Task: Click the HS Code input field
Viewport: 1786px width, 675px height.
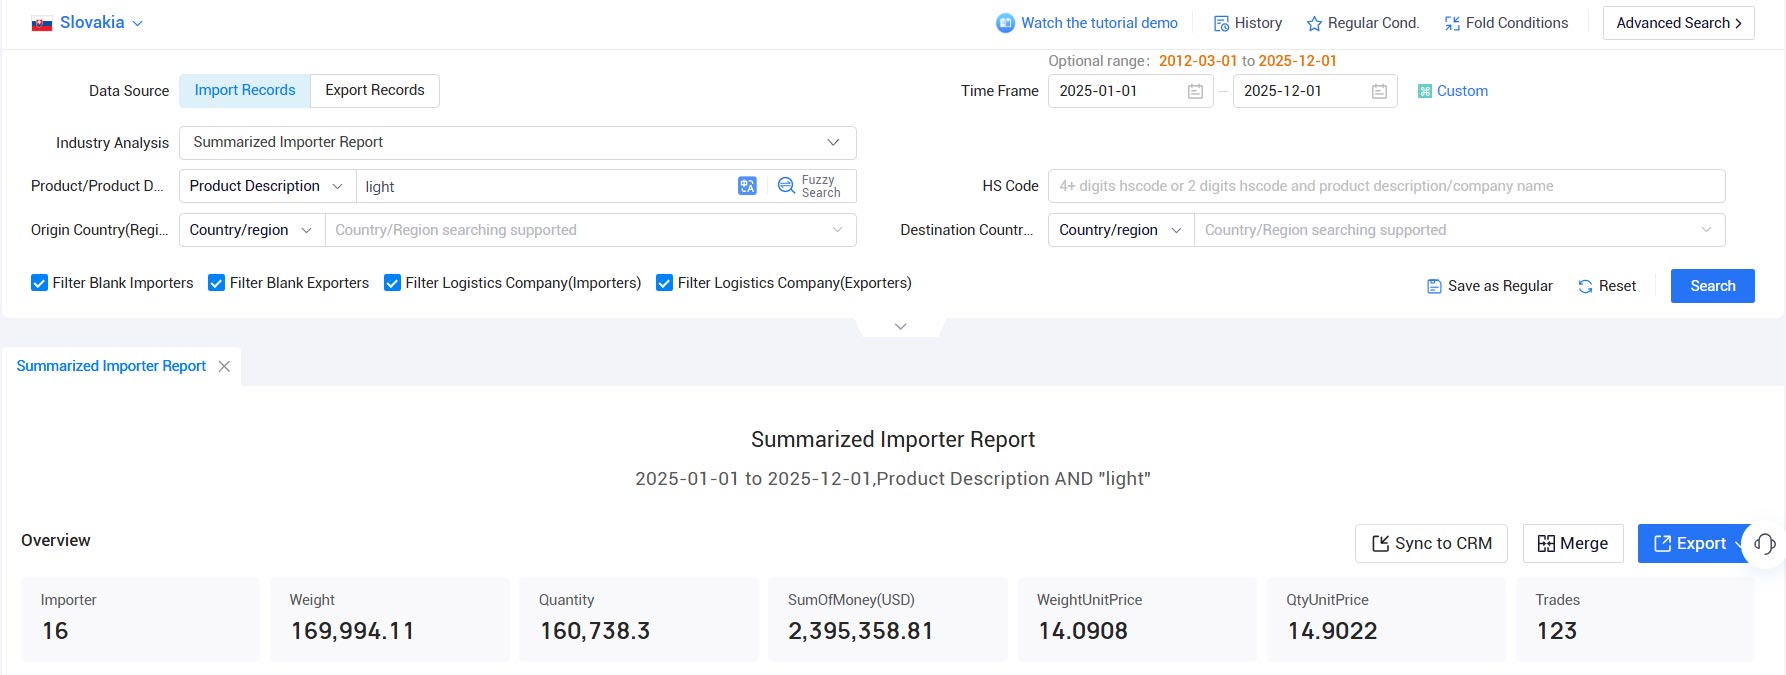Action: click(1386, 186)
